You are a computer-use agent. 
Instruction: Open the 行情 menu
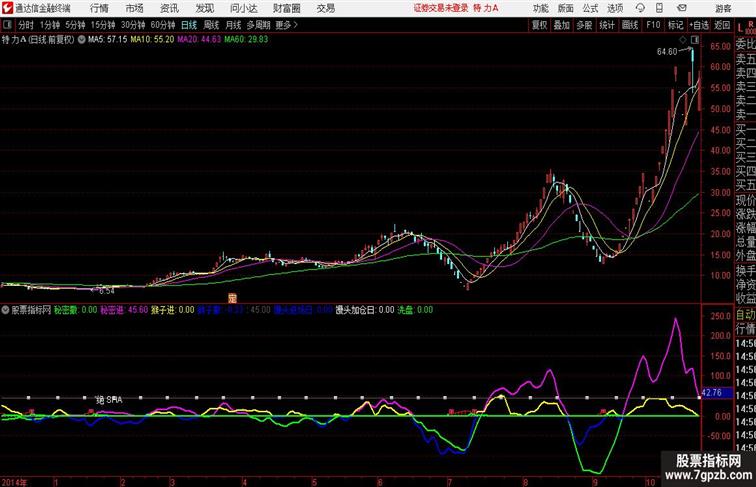(x=99, y=8)
